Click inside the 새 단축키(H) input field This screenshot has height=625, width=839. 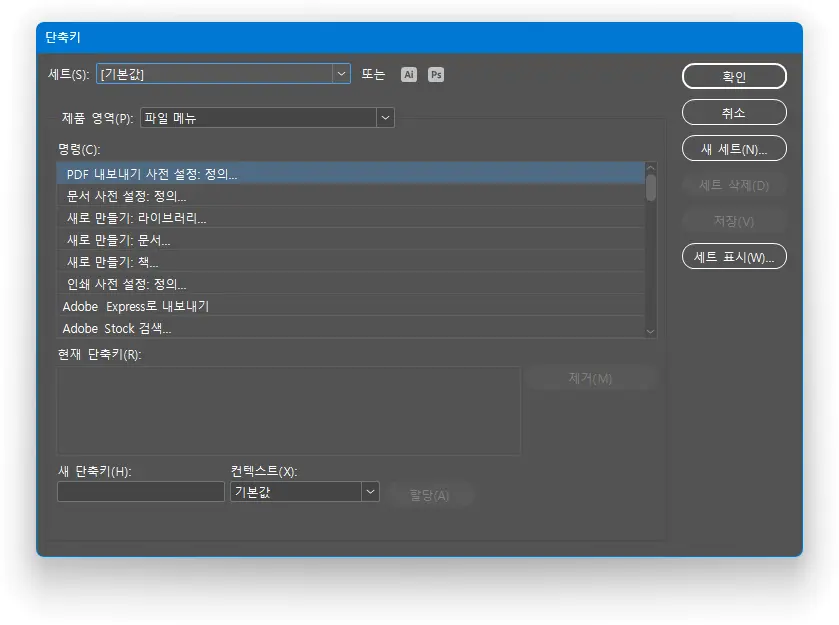coord(140,491)
